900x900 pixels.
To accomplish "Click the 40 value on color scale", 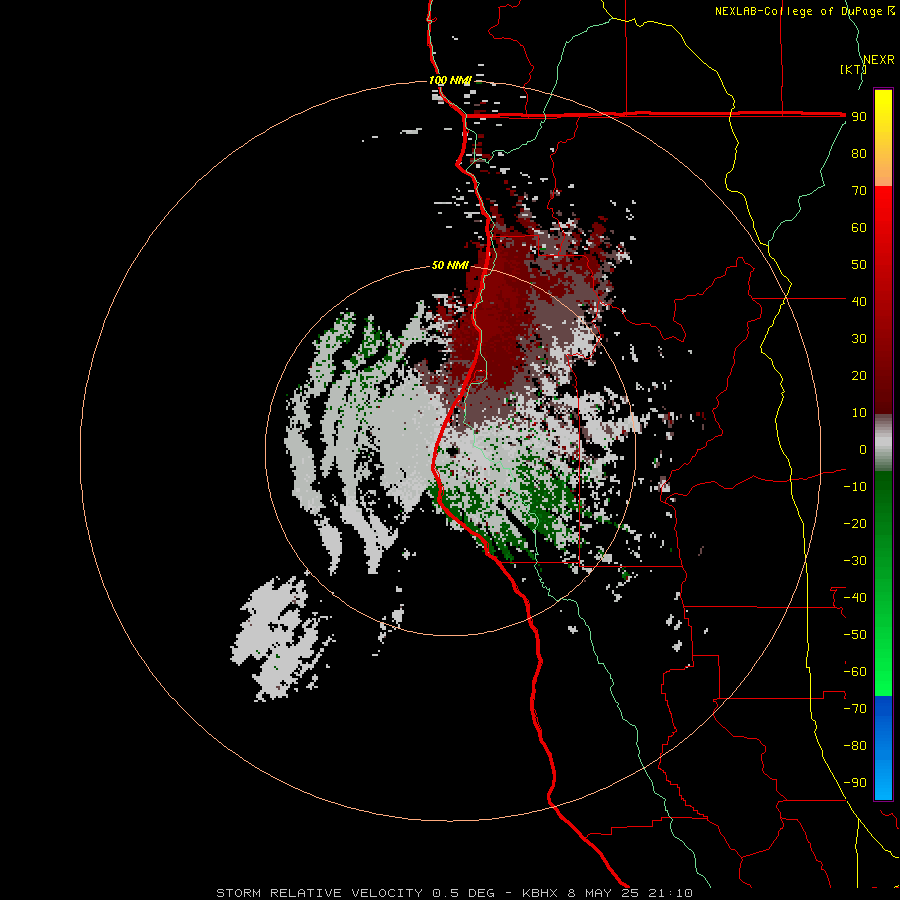I will [x=859, y=301].
